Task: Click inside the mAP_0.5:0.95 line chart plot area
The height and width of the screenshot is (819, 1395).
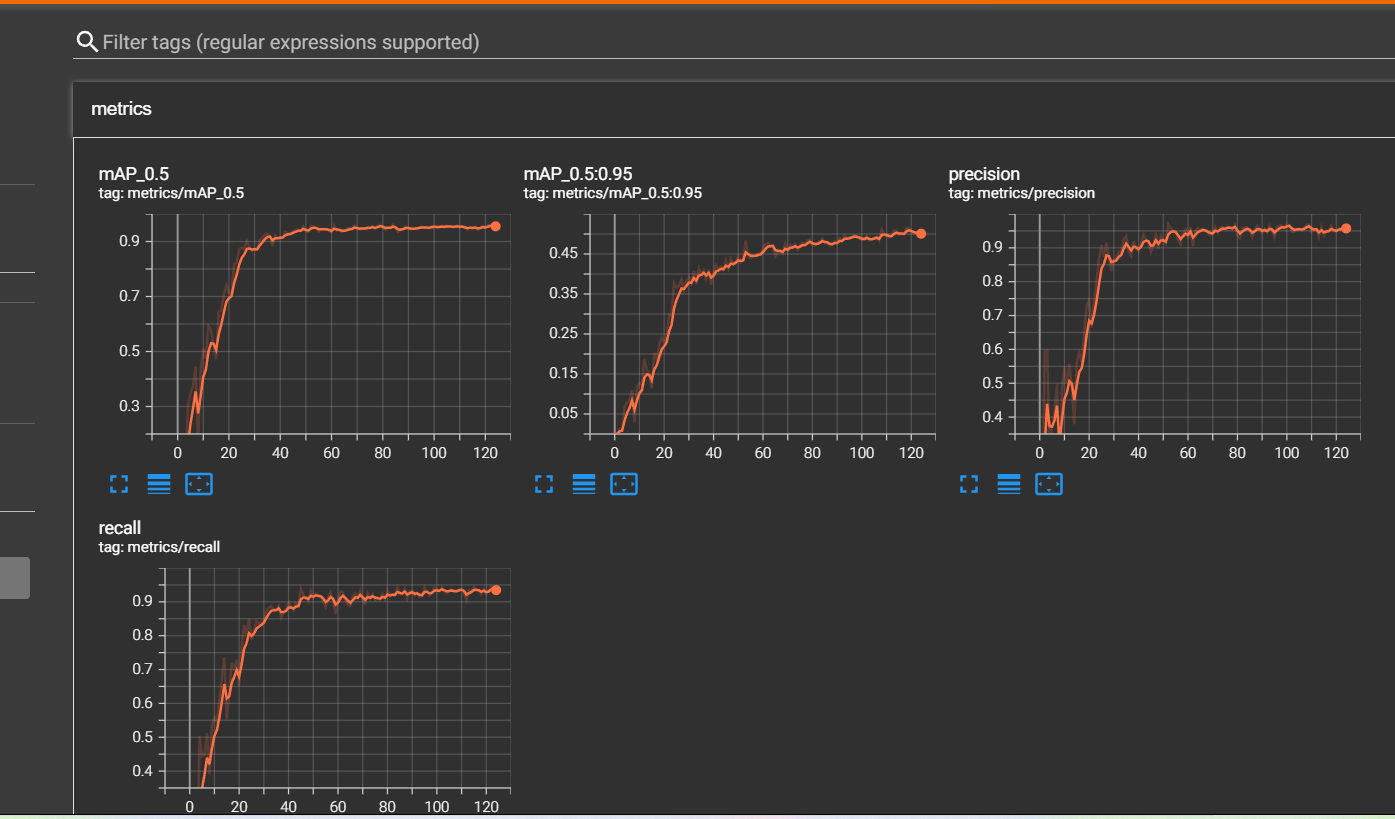Action: pyautogui.click(x=761, y=324)
